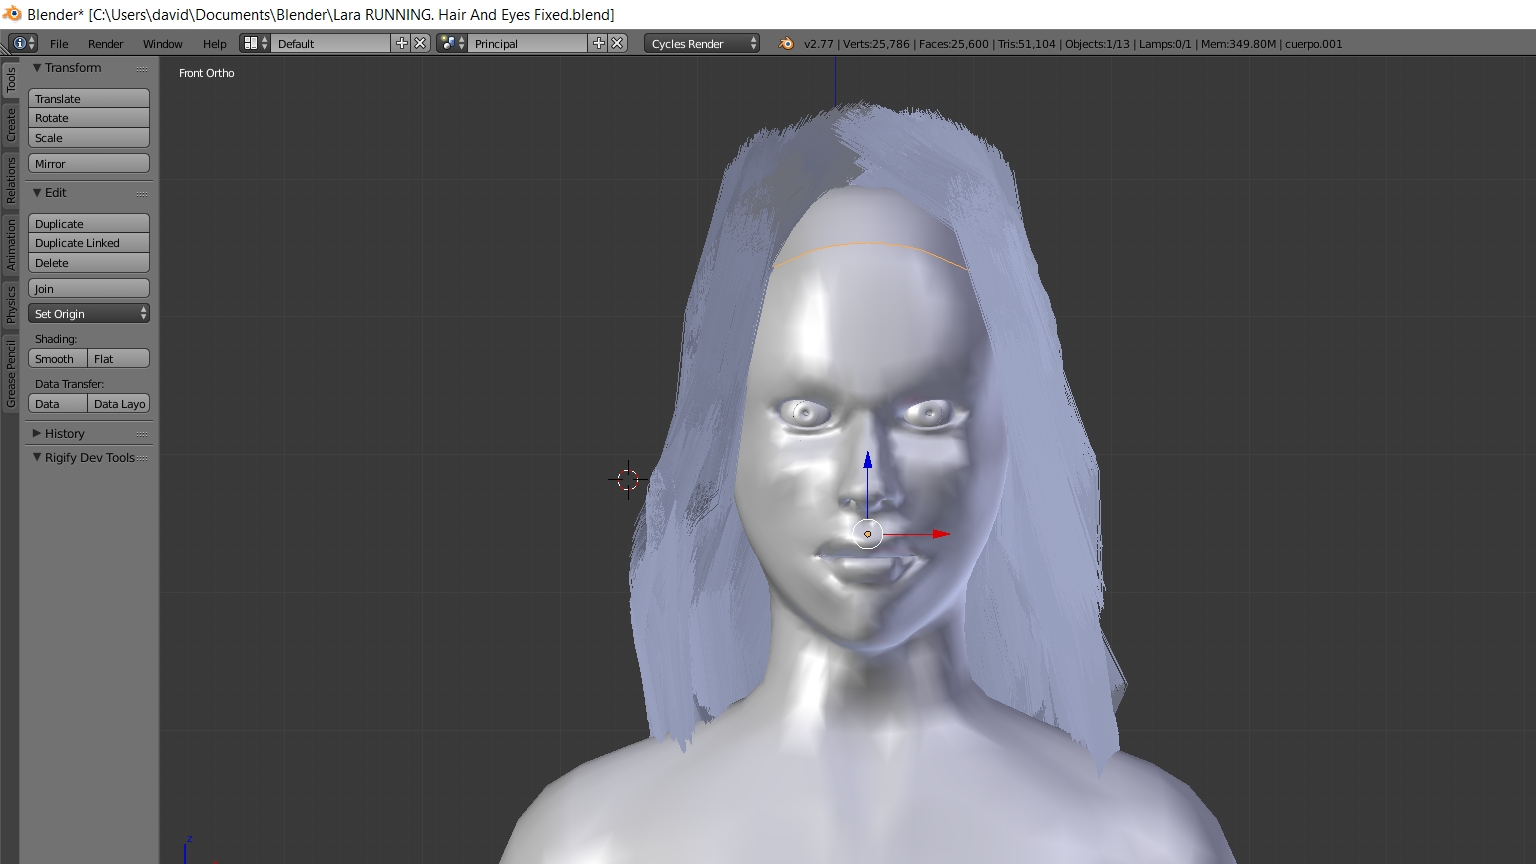This screenshot has width=1536, height=864.
Task: Set shading to Flat
Action: tap(118, 359)
